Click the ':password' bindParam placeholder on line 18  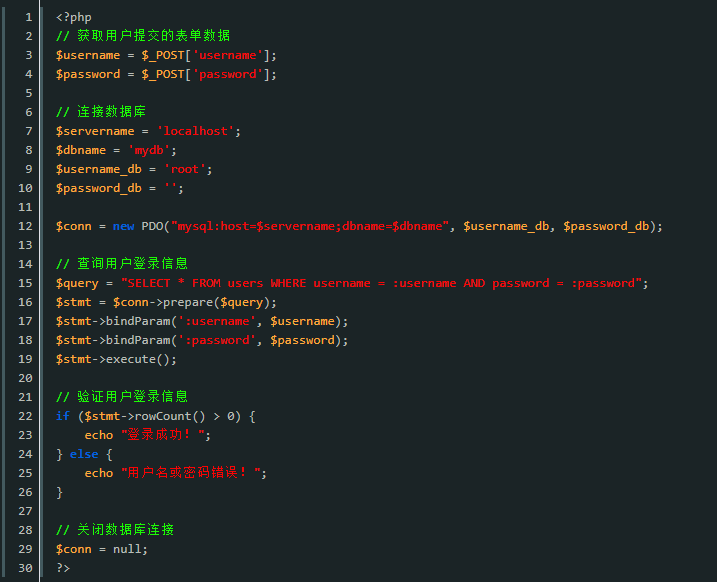coord(217,340)
